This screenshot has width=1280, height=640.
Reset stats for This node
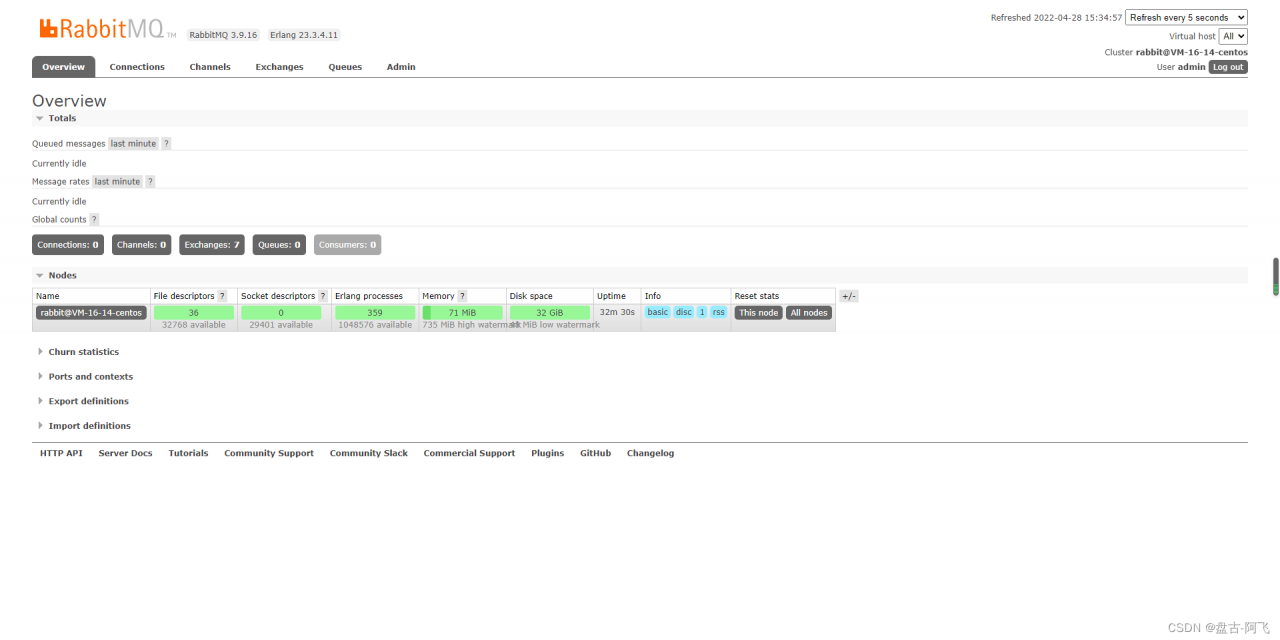pyautogui.click(x=759, y=313)
